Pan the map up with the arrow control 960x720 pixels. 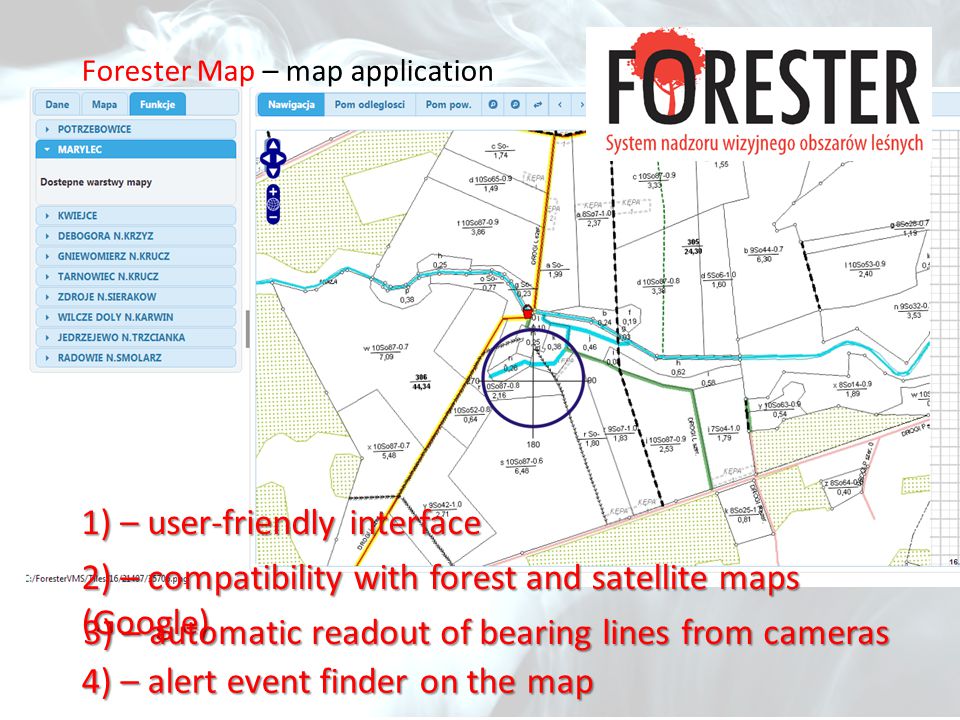tap(273, 145)
